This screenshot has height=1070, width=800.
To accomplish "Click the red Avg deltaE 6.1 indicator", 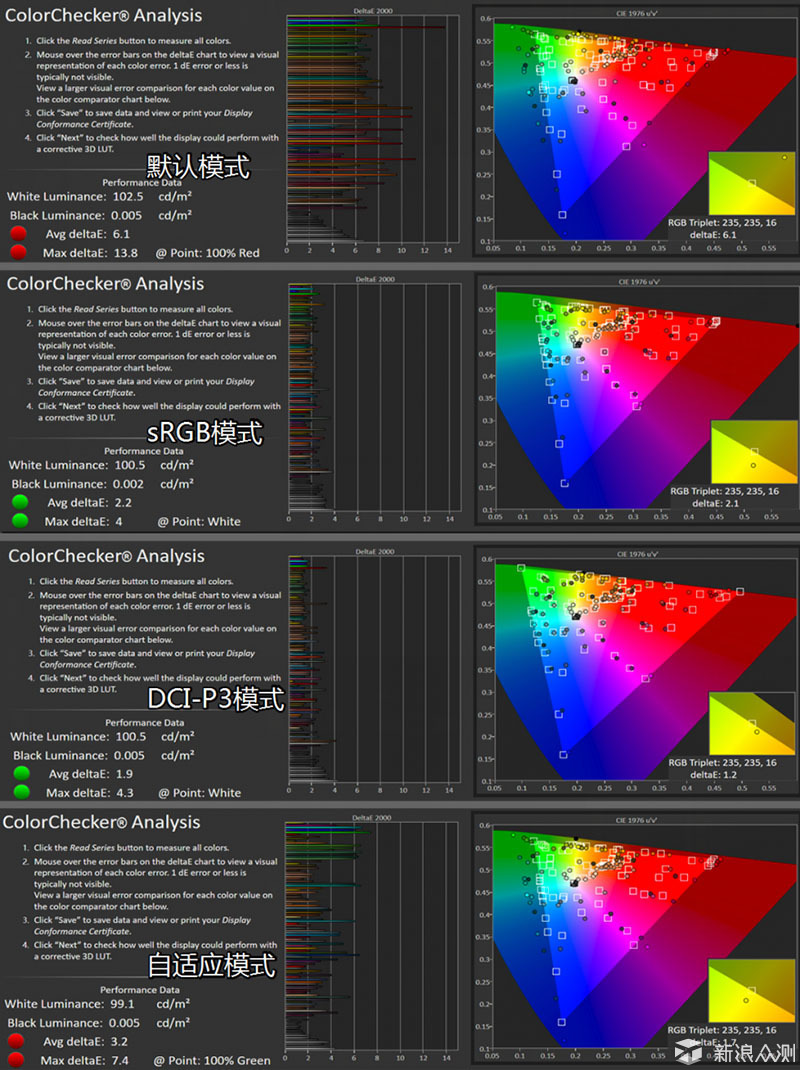I will 18,234.
